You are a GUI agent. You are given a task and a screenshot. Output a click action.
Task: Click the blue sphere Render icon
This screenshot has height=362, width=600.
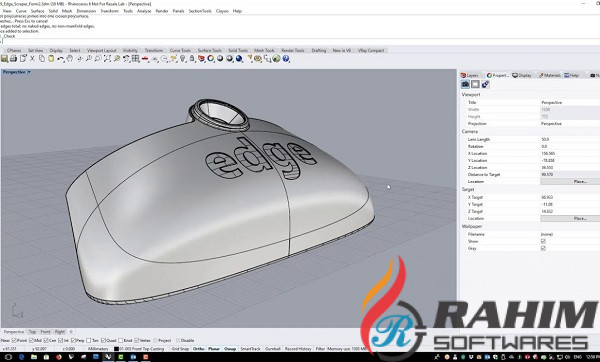click(x=239, y=59)
